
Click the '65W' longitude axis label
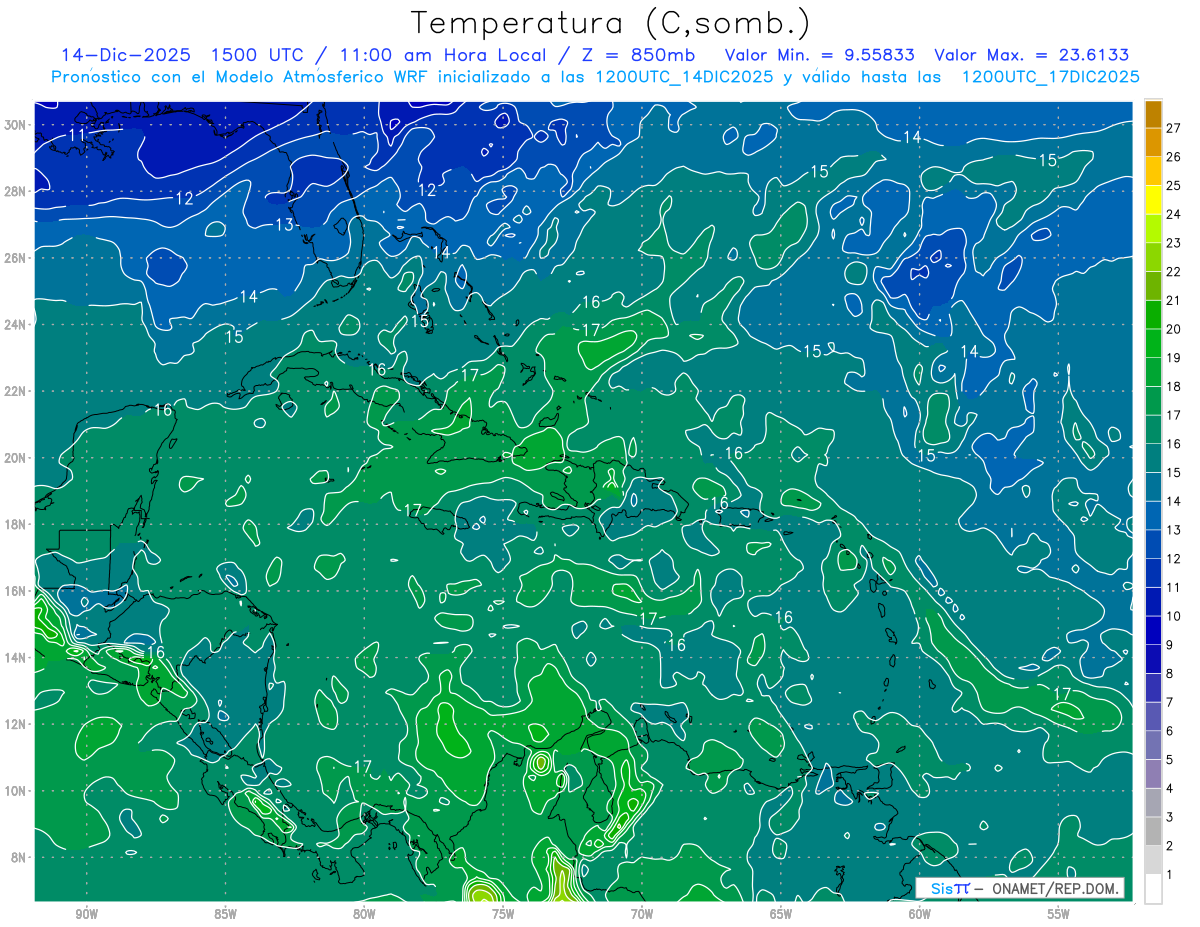pos(781,914)
